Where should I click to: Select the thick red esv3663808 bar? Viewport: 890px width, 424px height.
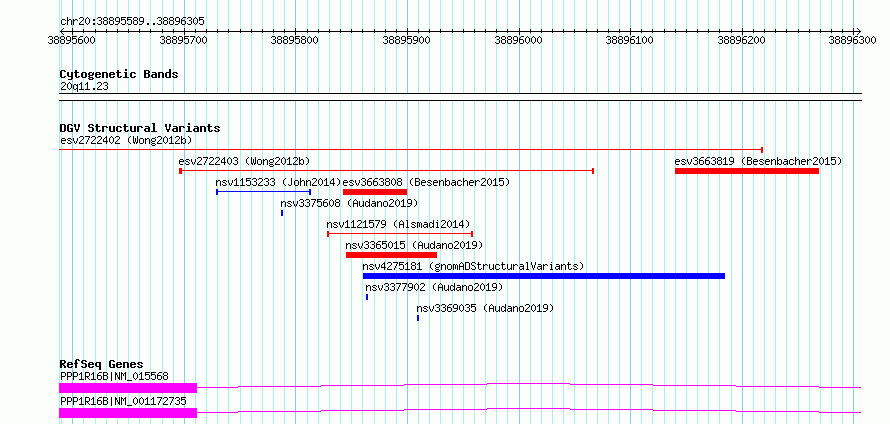(x=375, y=192)
